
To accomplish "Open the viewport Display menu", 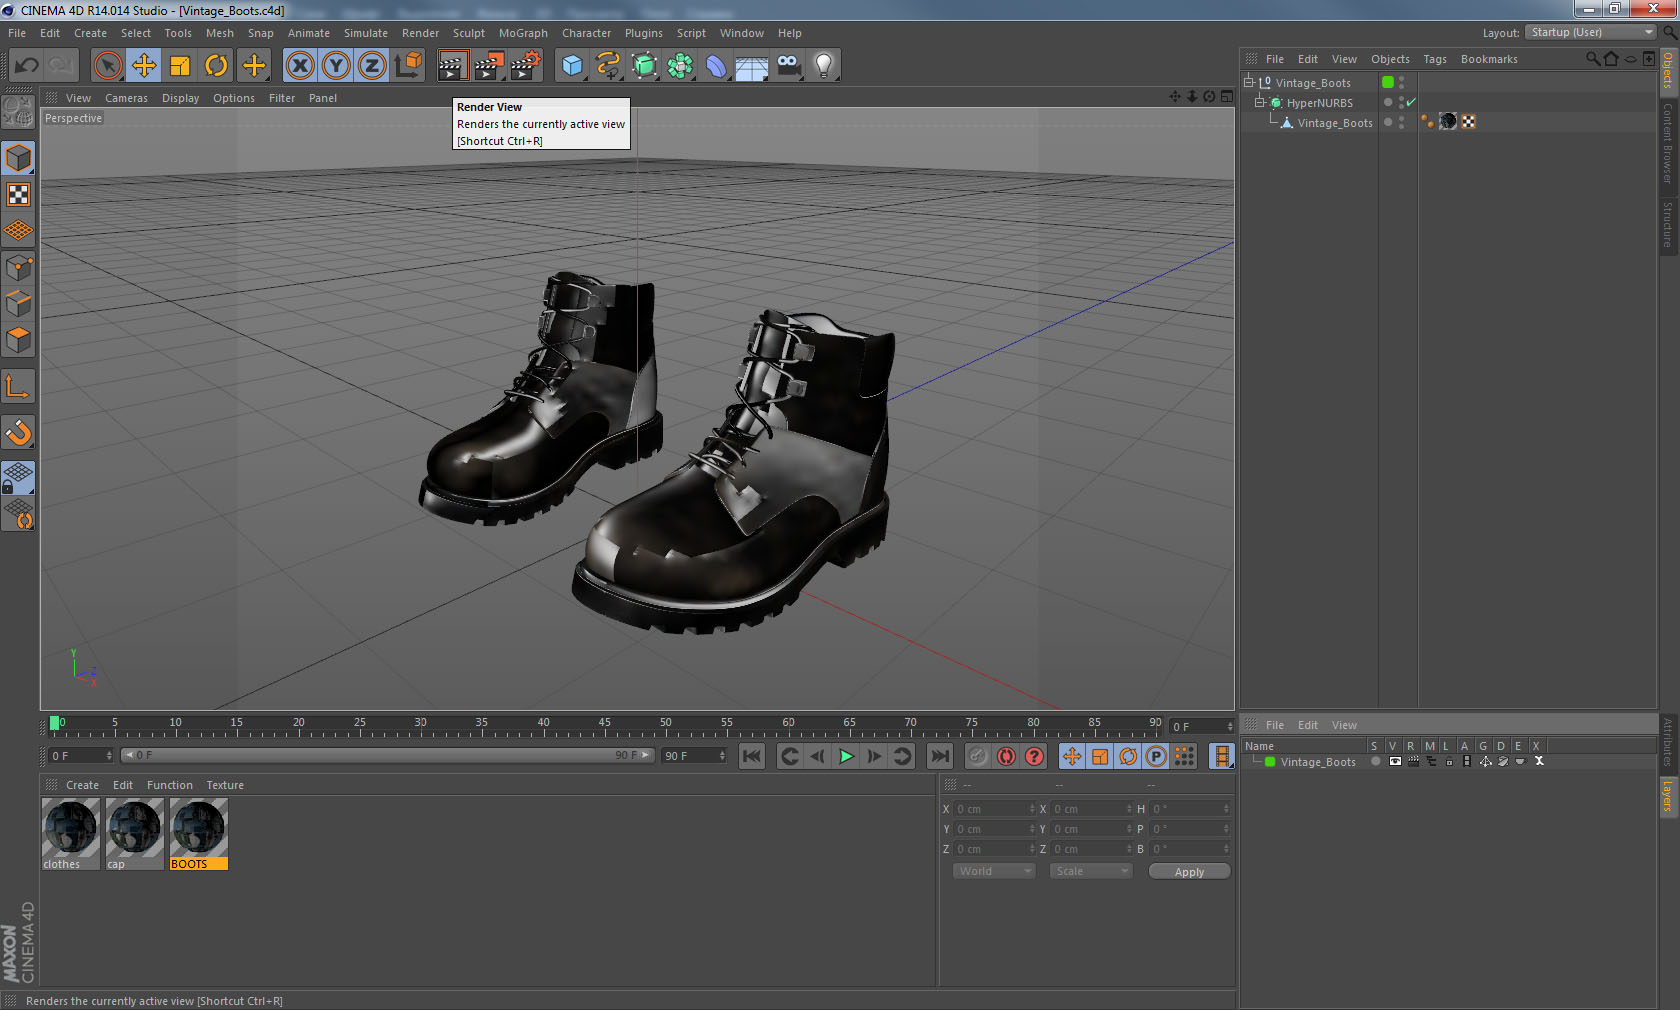I will pyautogui.click(x=180, y=98).
